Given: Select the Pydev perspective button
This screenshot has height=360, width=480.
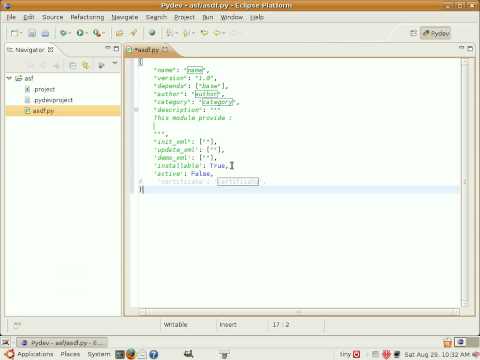Looking at the screenshot, I should (x=436, y=33).
